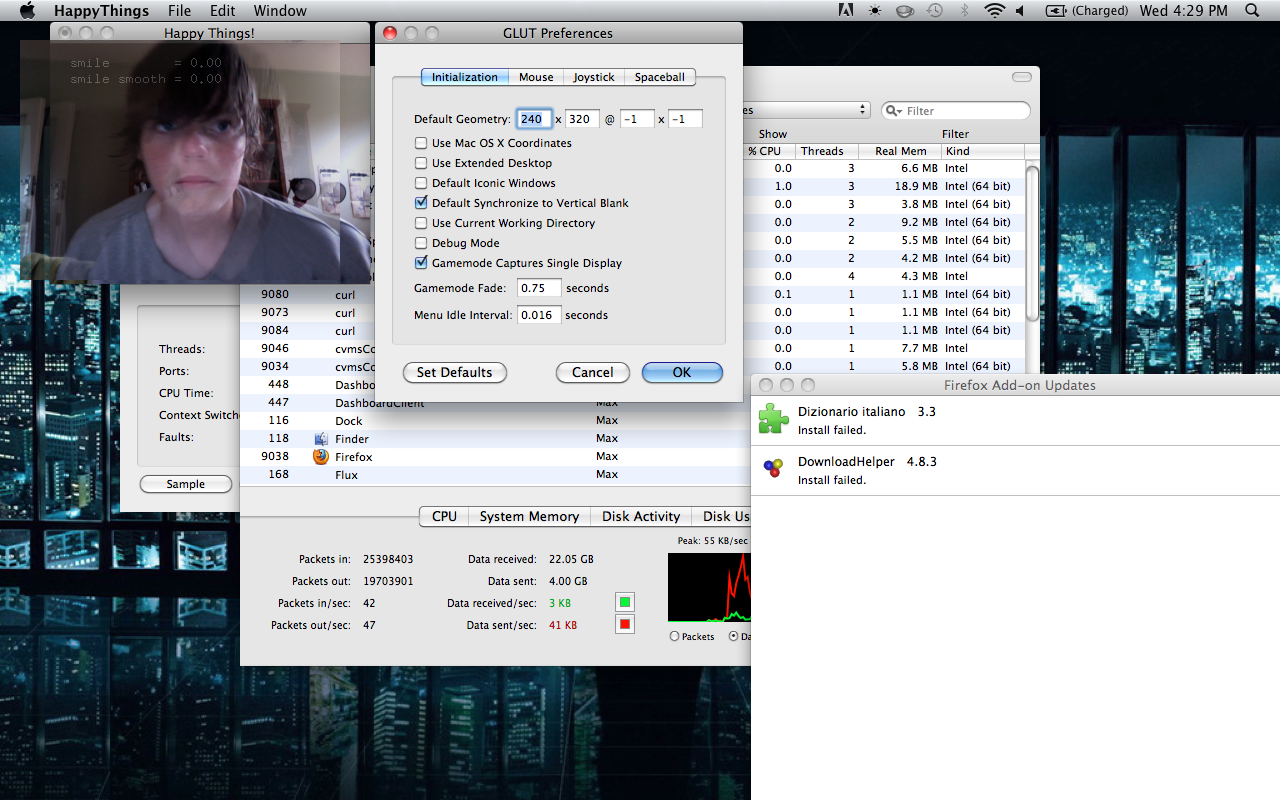Open the Spotlight search magnifier
The width and height of the screenshot is (1280, 800).
pyautogui.click(x=1252, y=11)
